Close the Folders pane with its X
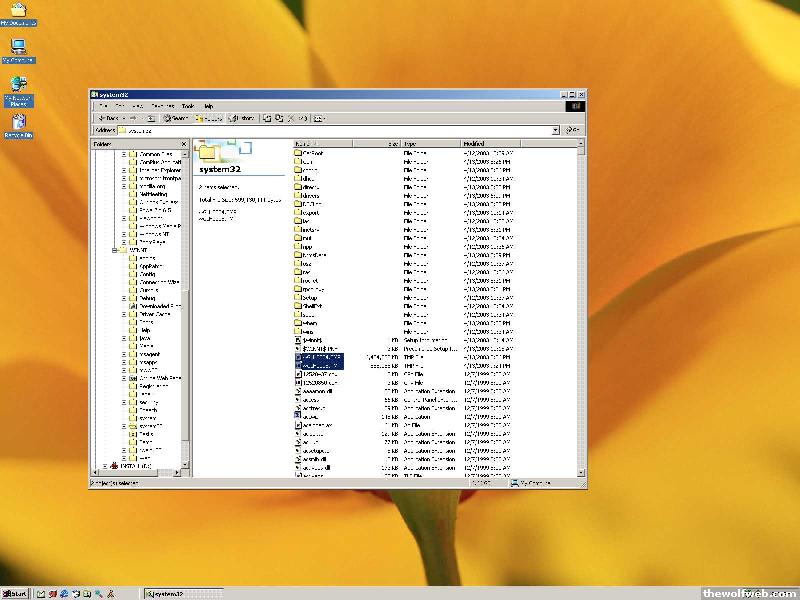 click(x=185, y=144)
